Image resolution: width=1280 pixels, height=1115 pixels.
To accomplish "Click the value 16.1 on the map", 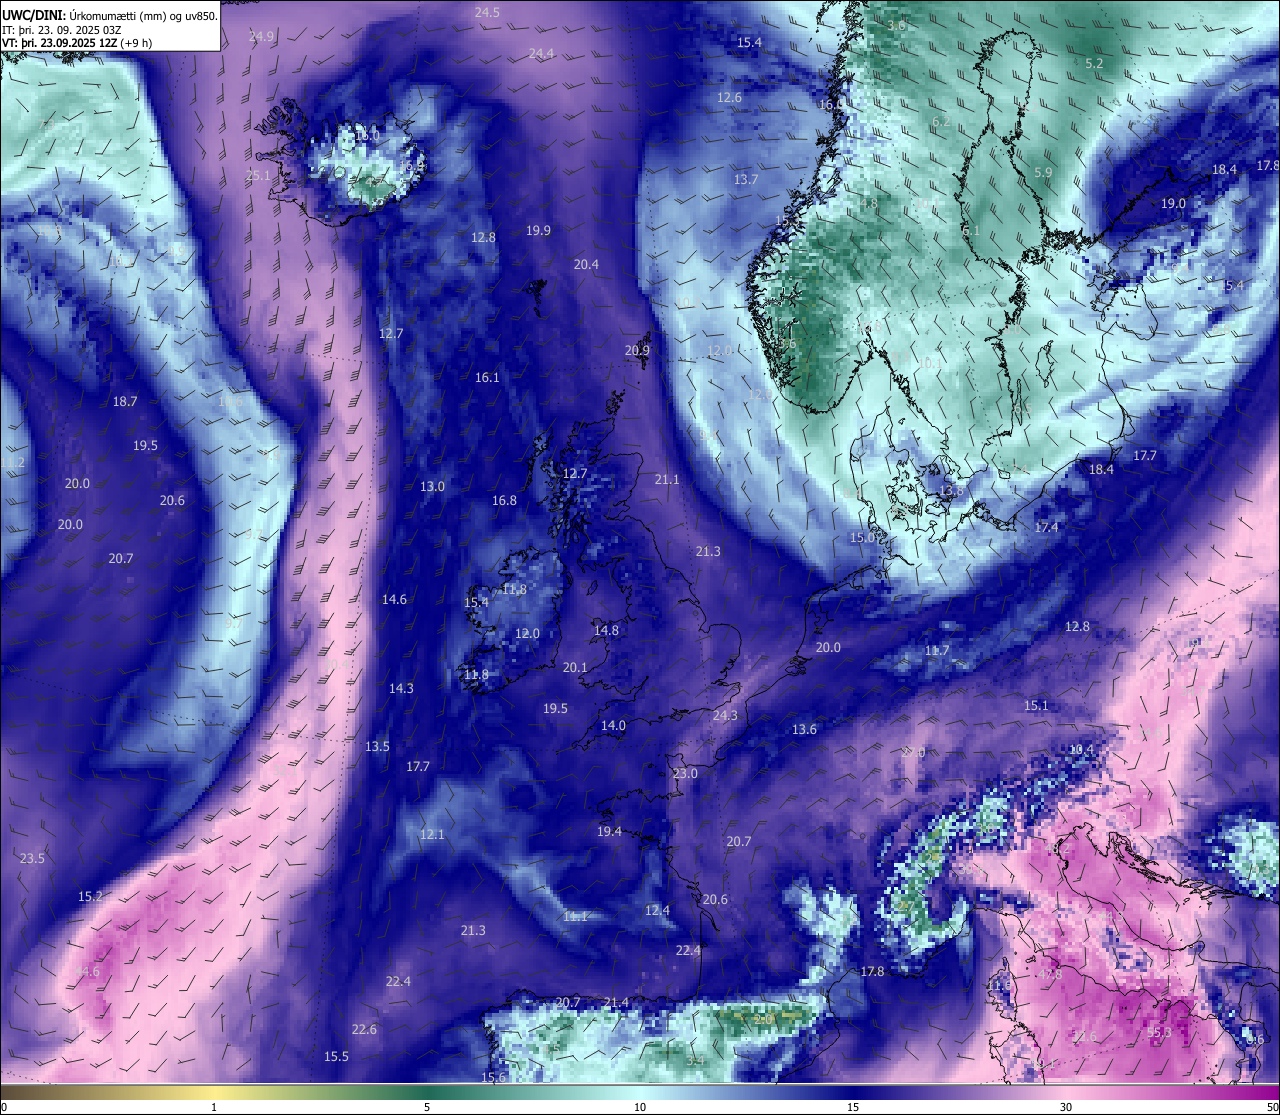I will [487, 377].
